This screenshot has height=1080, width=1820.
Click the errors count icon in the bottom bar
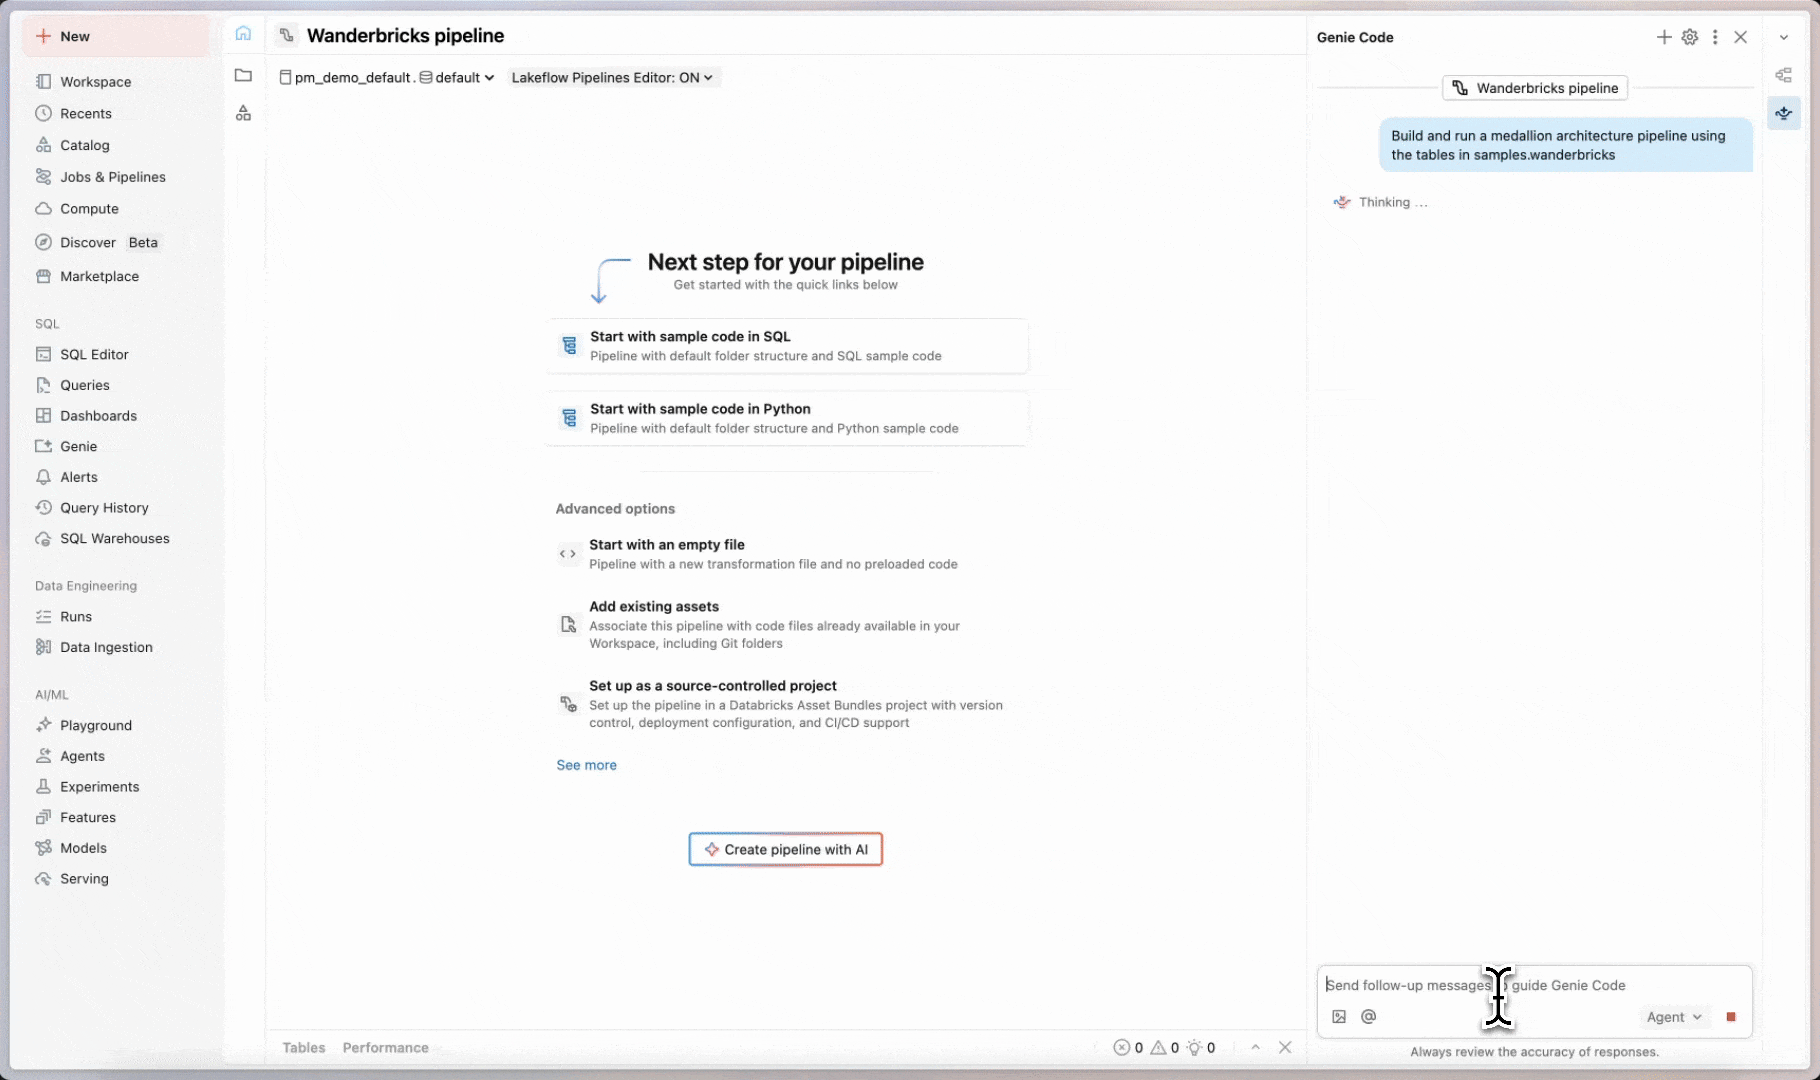[1122, 1048]
